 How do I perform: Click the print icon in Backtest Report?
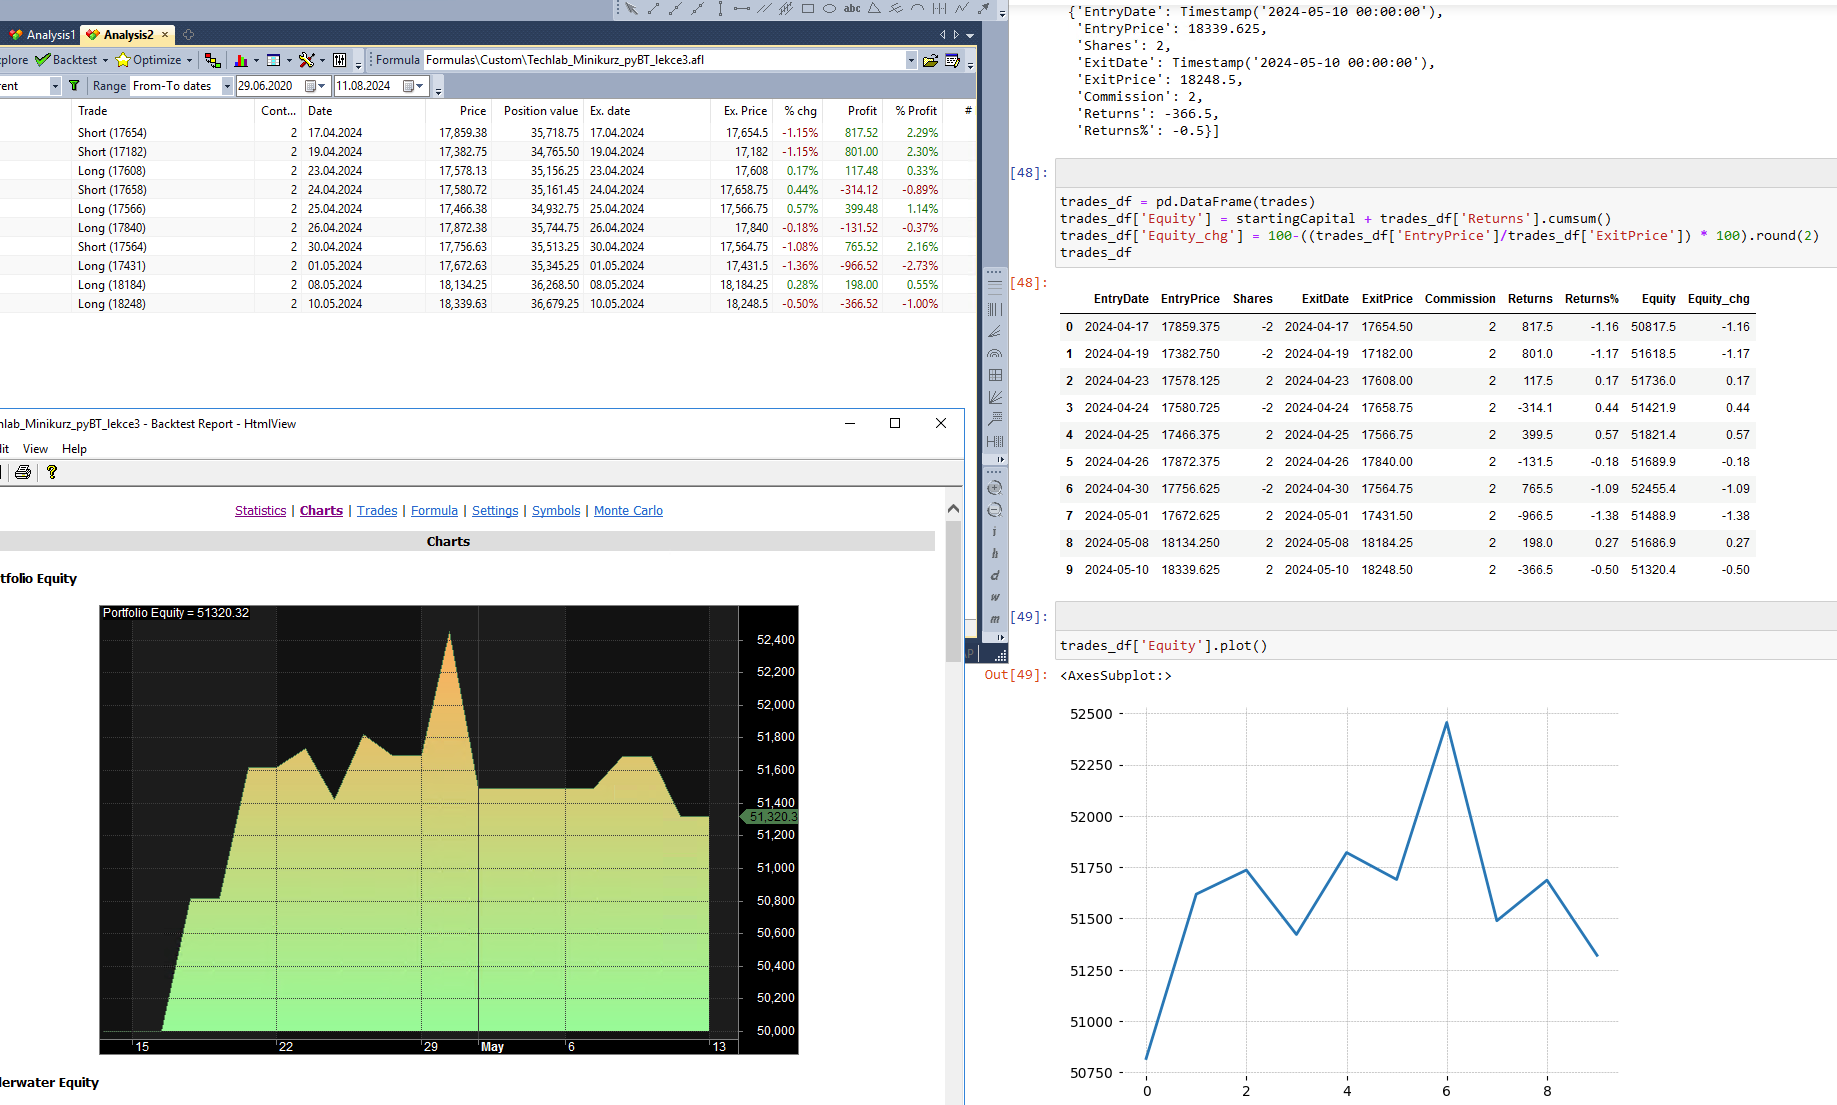23,472
